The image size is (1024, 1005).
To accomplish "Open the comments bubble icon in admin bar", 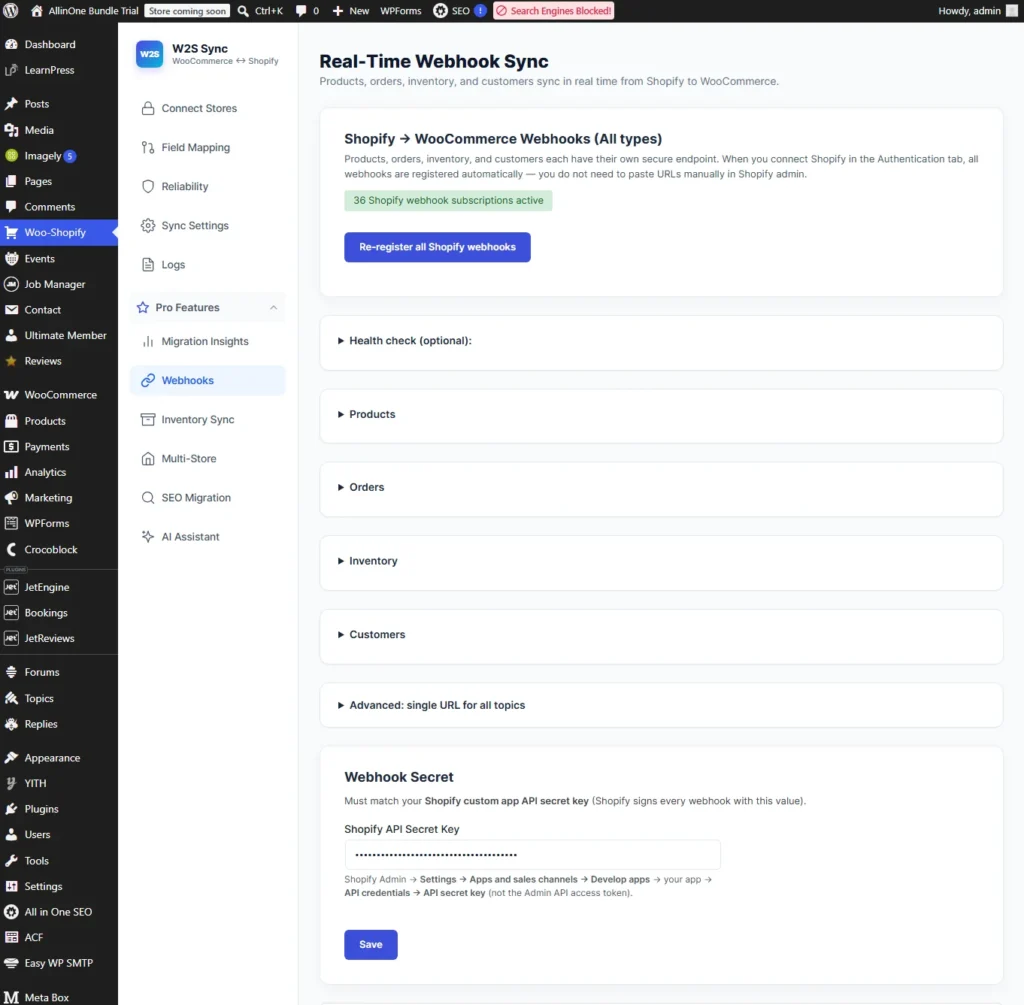I will 301,11.
